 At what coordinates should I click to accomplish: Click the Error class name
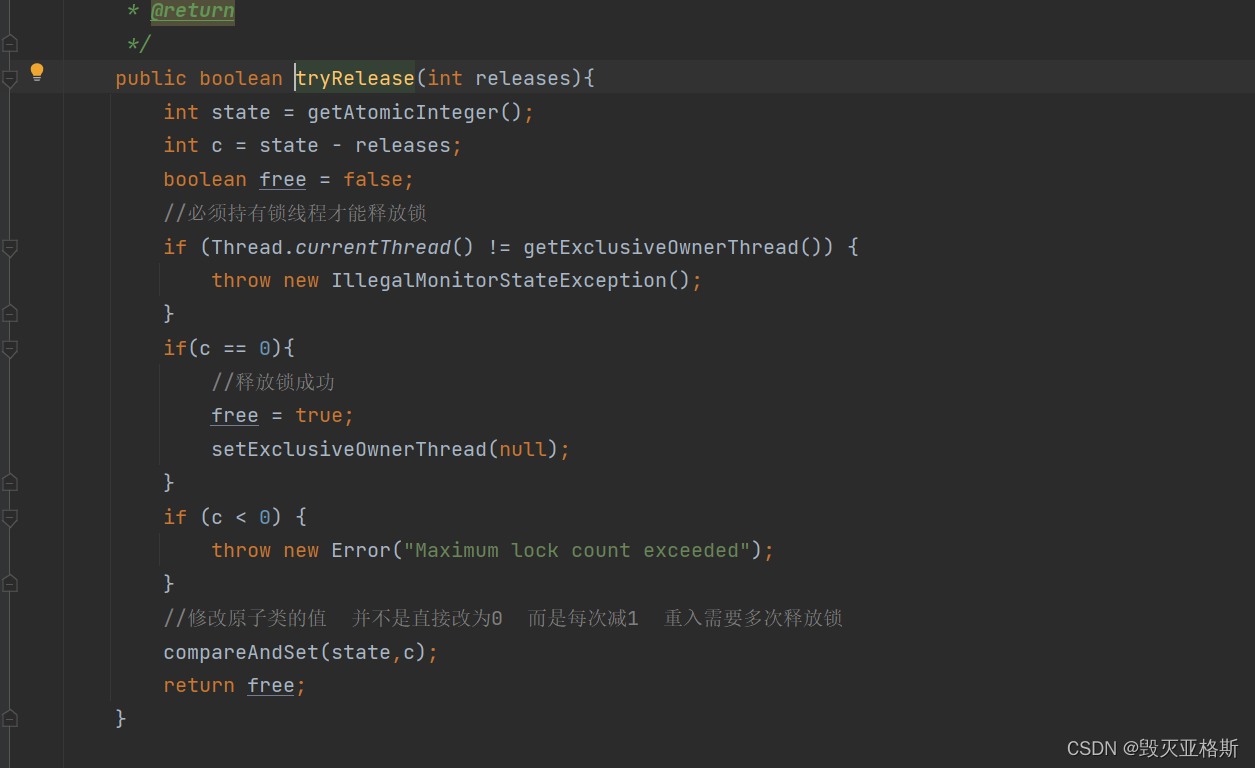click(x=361, y=550)
